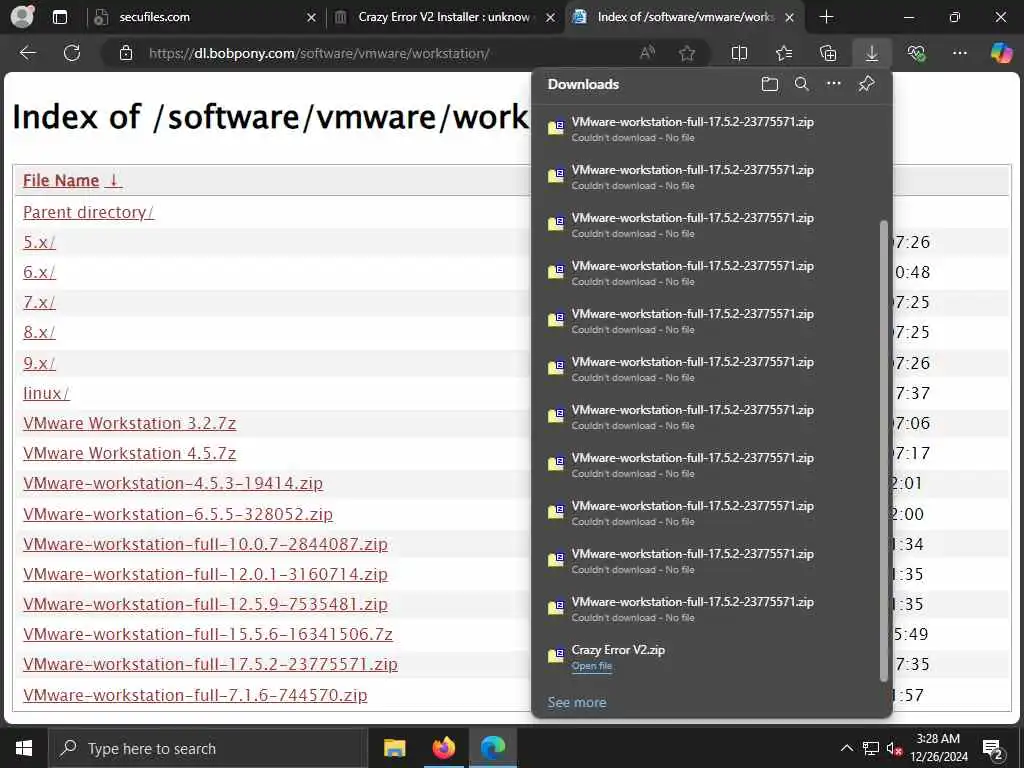Reload the page with refresh icon
This screenshot has height=768, width=1024.
coord(72,53)
